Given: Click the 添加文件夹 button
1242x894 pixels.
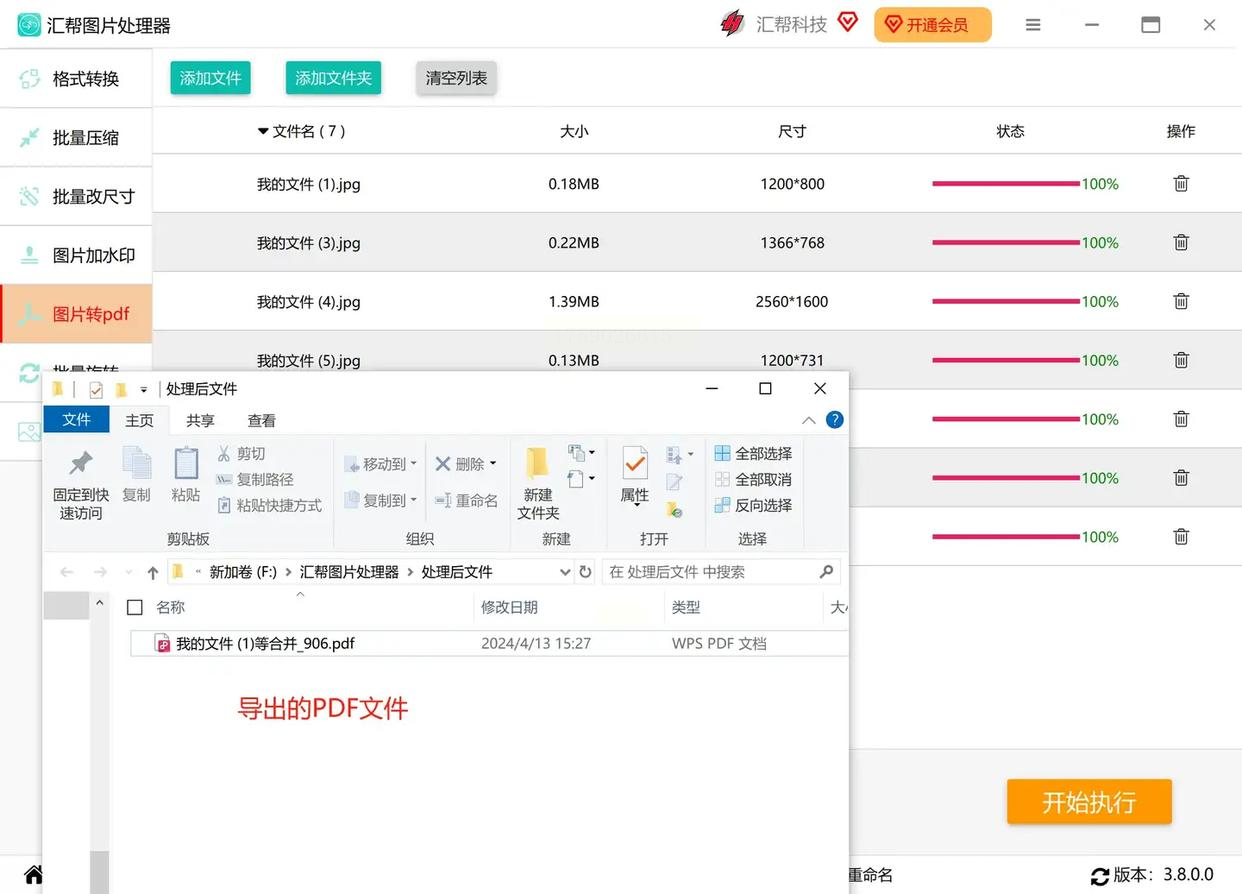Looking at the screenshot, I should [x=333, y=78].
